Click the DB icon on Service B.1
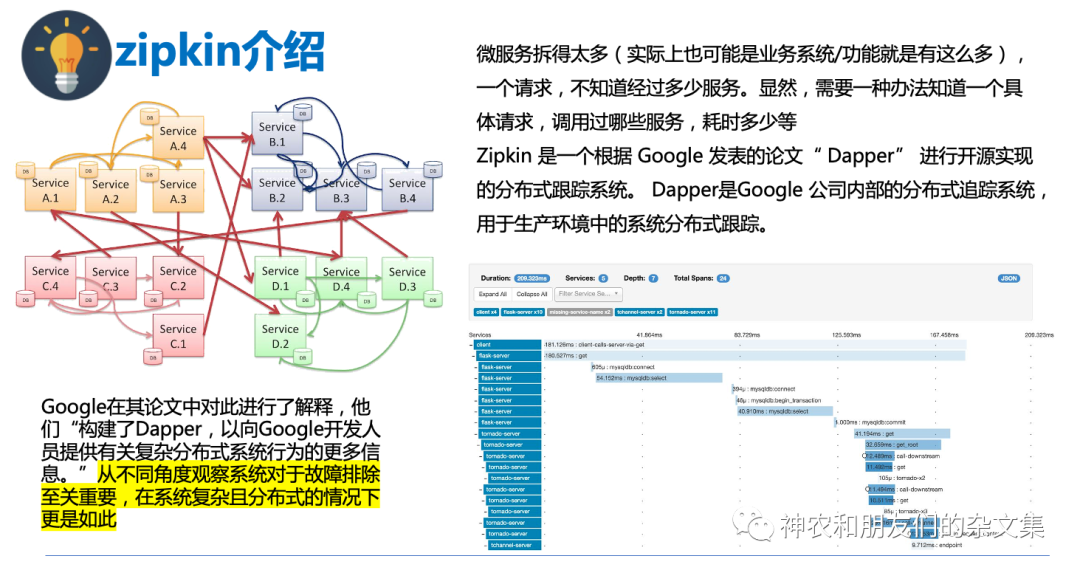The width and height of the screenshot is (1080, 573). pos(302,112)
